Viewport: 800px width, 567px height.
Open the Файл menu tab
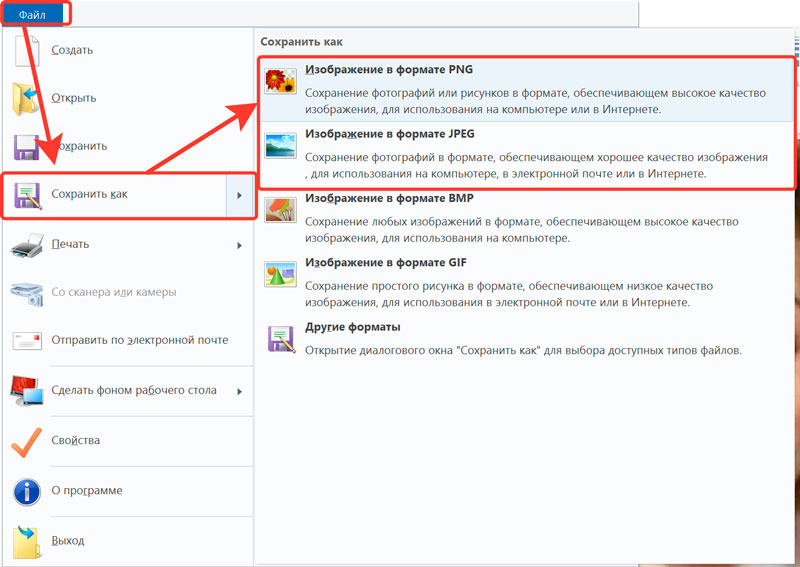(x=32, y=14)
